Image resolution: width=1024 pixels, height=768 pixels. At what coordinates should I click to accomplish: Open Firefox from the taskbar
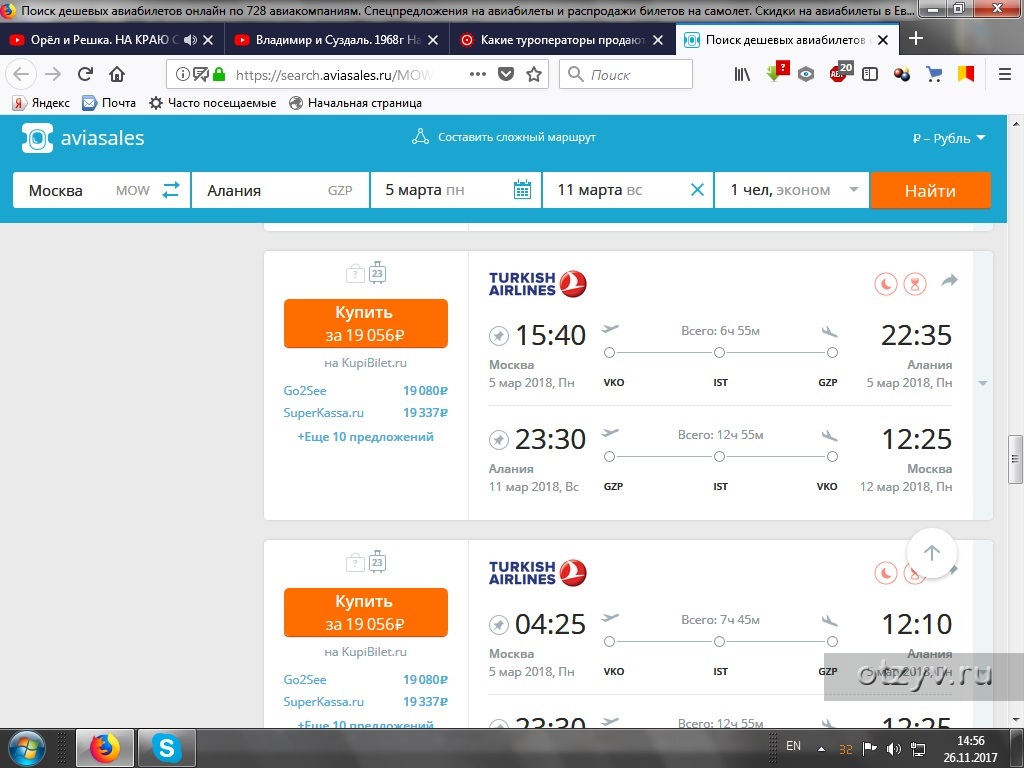point(105,748)
